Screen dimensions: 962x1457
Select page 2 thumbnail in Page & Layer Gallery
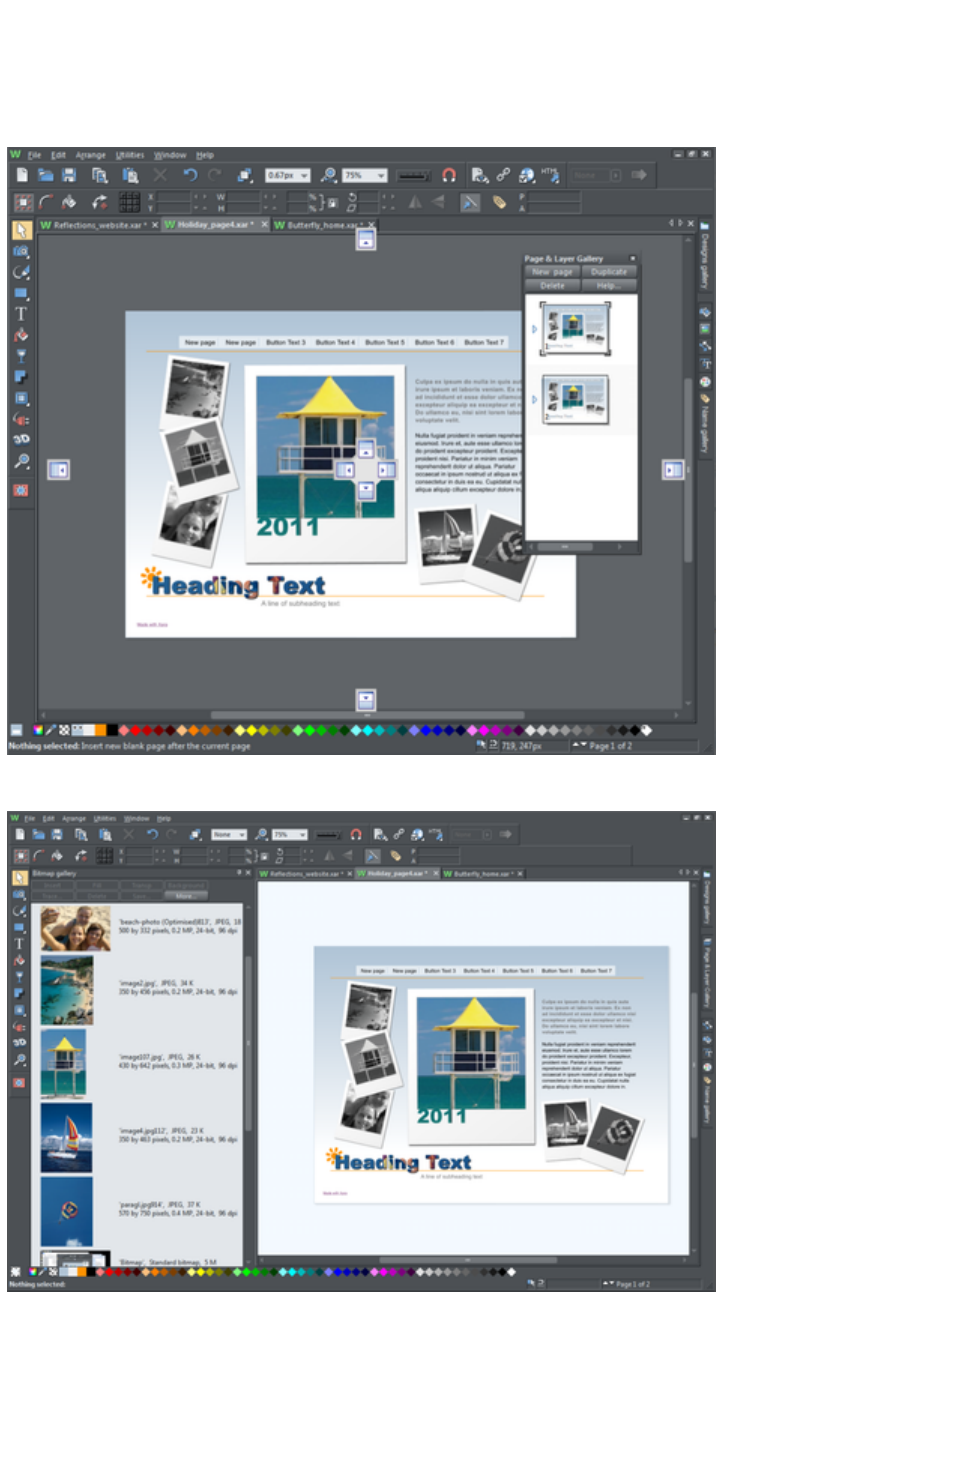[x=575, y=400]
